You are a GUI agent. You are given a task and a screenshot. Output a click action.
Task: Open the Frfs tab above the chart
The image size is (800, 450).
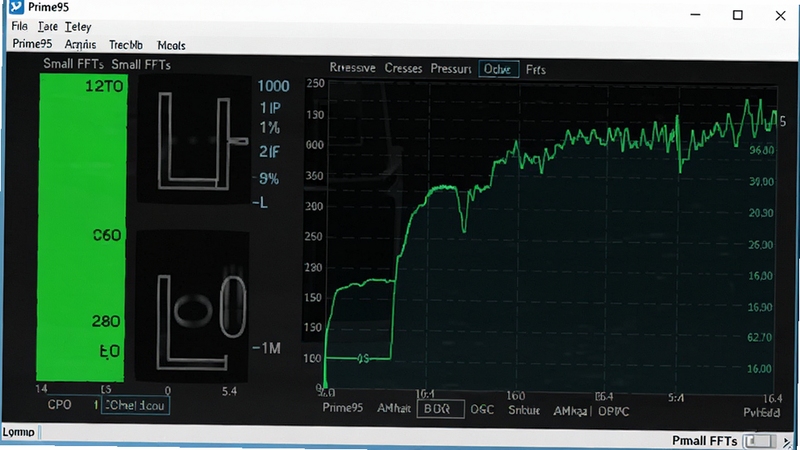click(536, 70)
